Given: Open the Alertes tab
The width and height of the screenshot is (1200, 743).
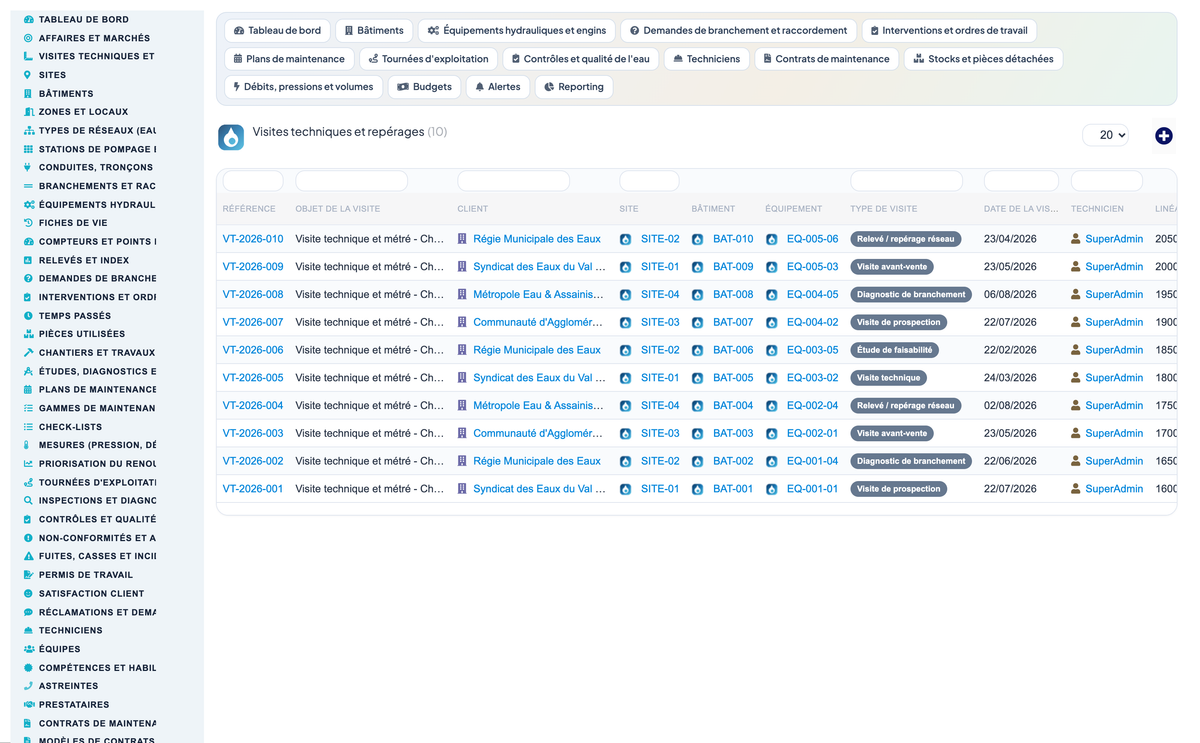Looking at the screenshot, I should pos(498,87).
